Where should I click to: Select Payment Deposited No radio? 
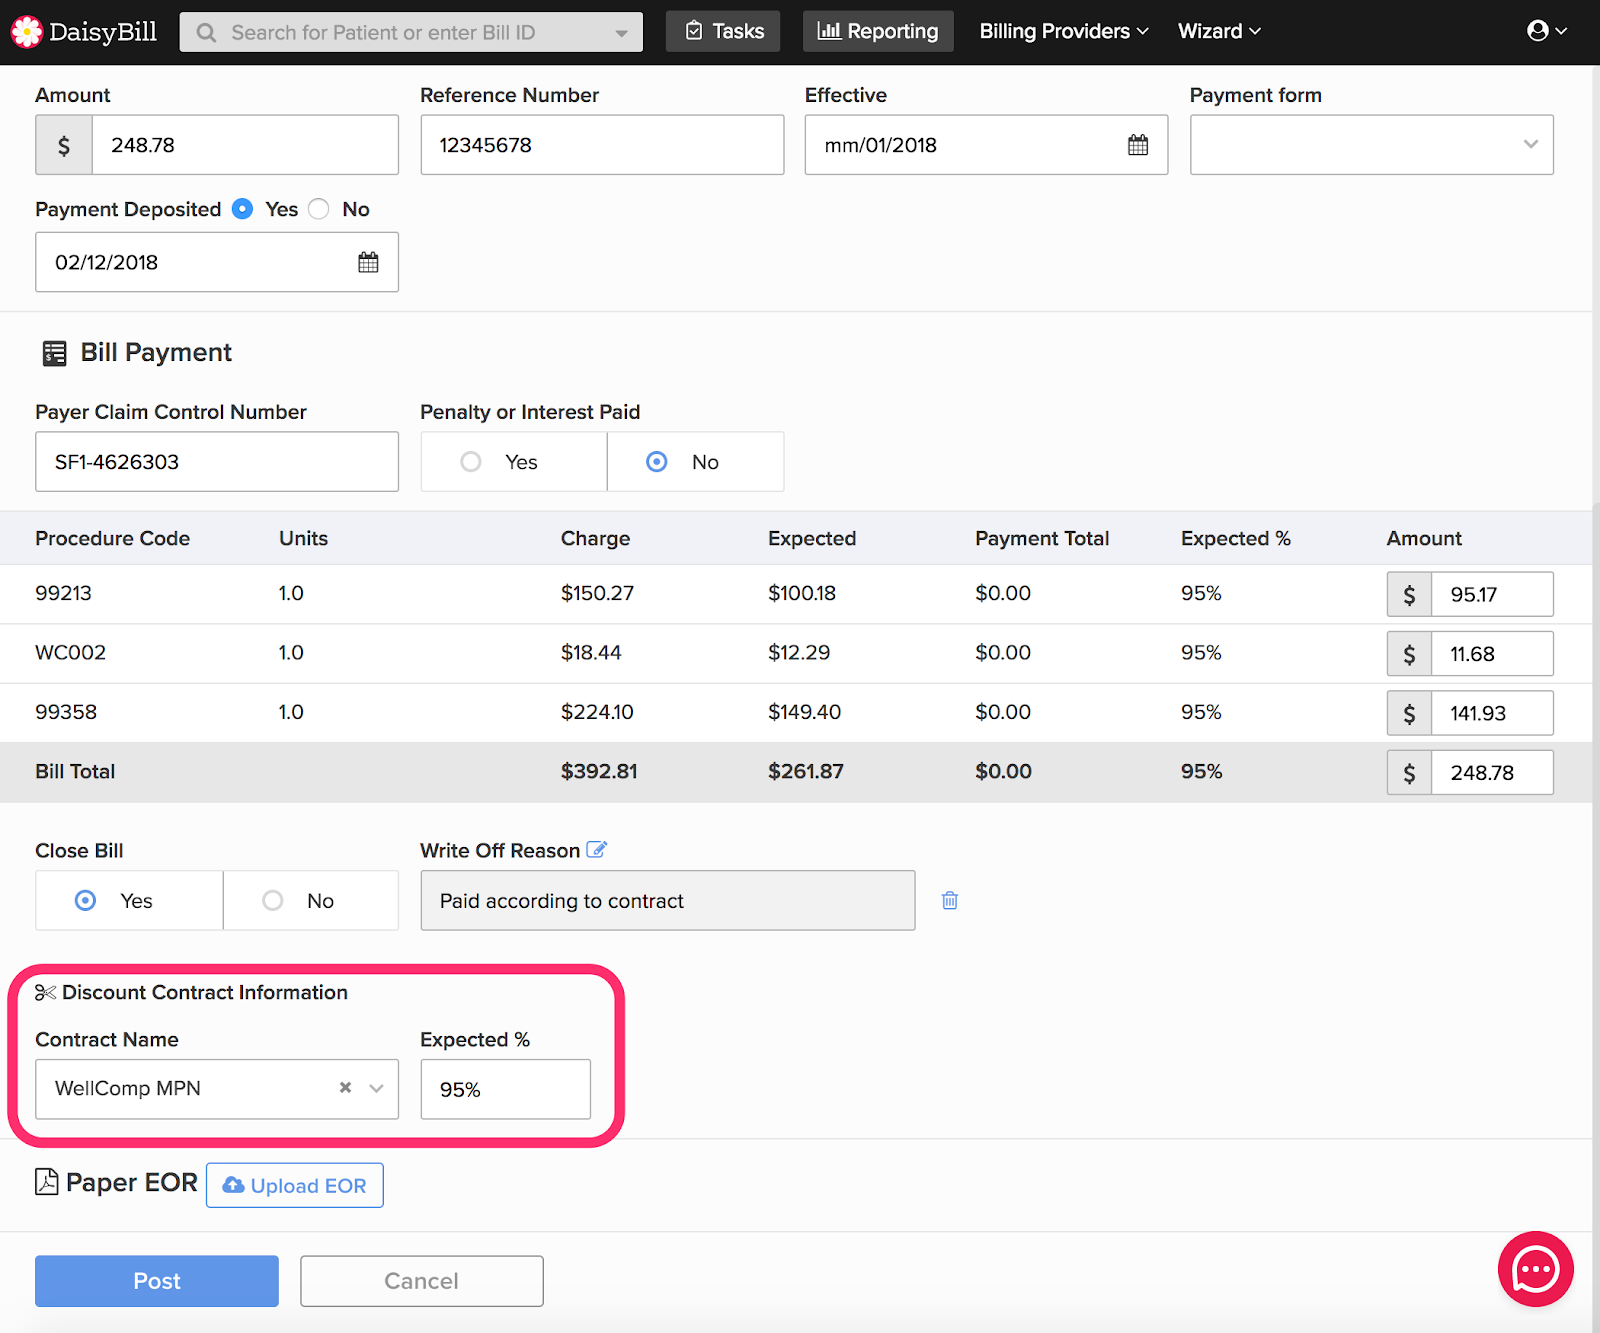click(318, 209)
